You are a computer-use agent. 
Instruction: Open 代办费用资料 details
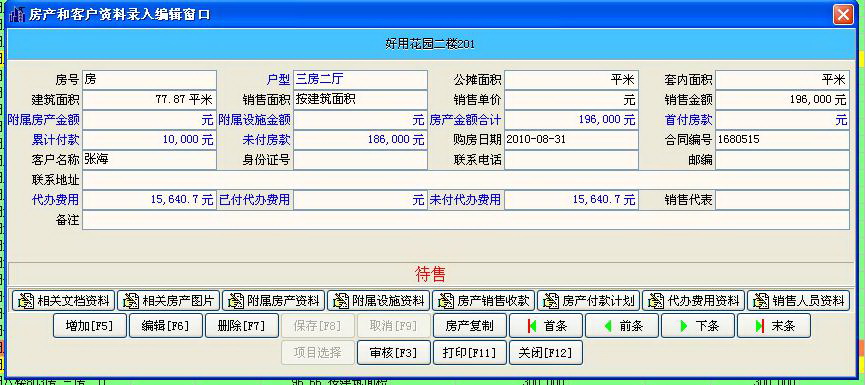pos(693,301)
